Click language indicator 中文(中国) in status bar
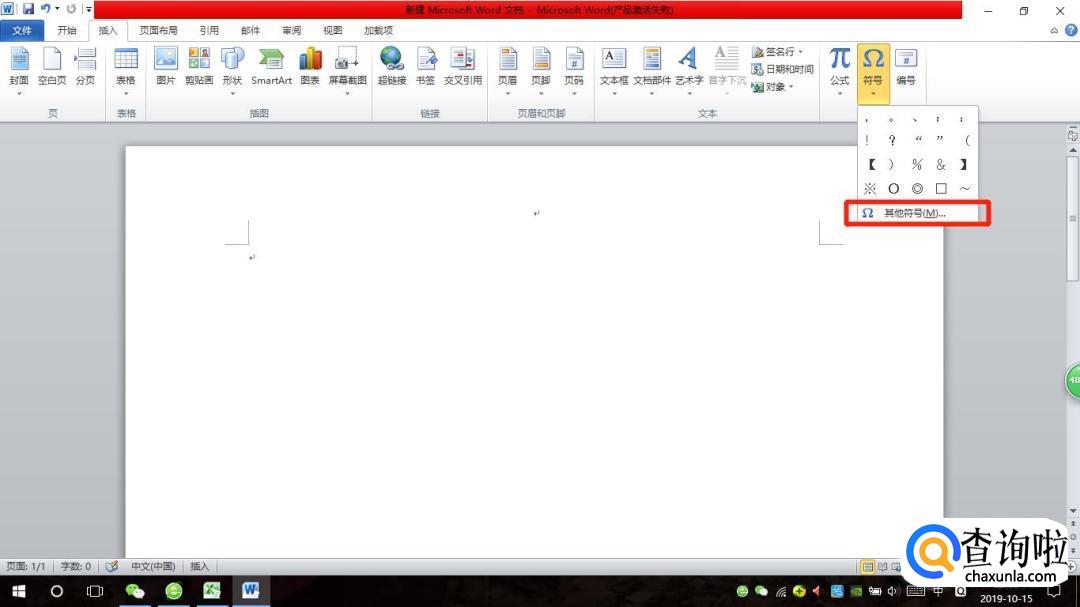 click(152, 566)
